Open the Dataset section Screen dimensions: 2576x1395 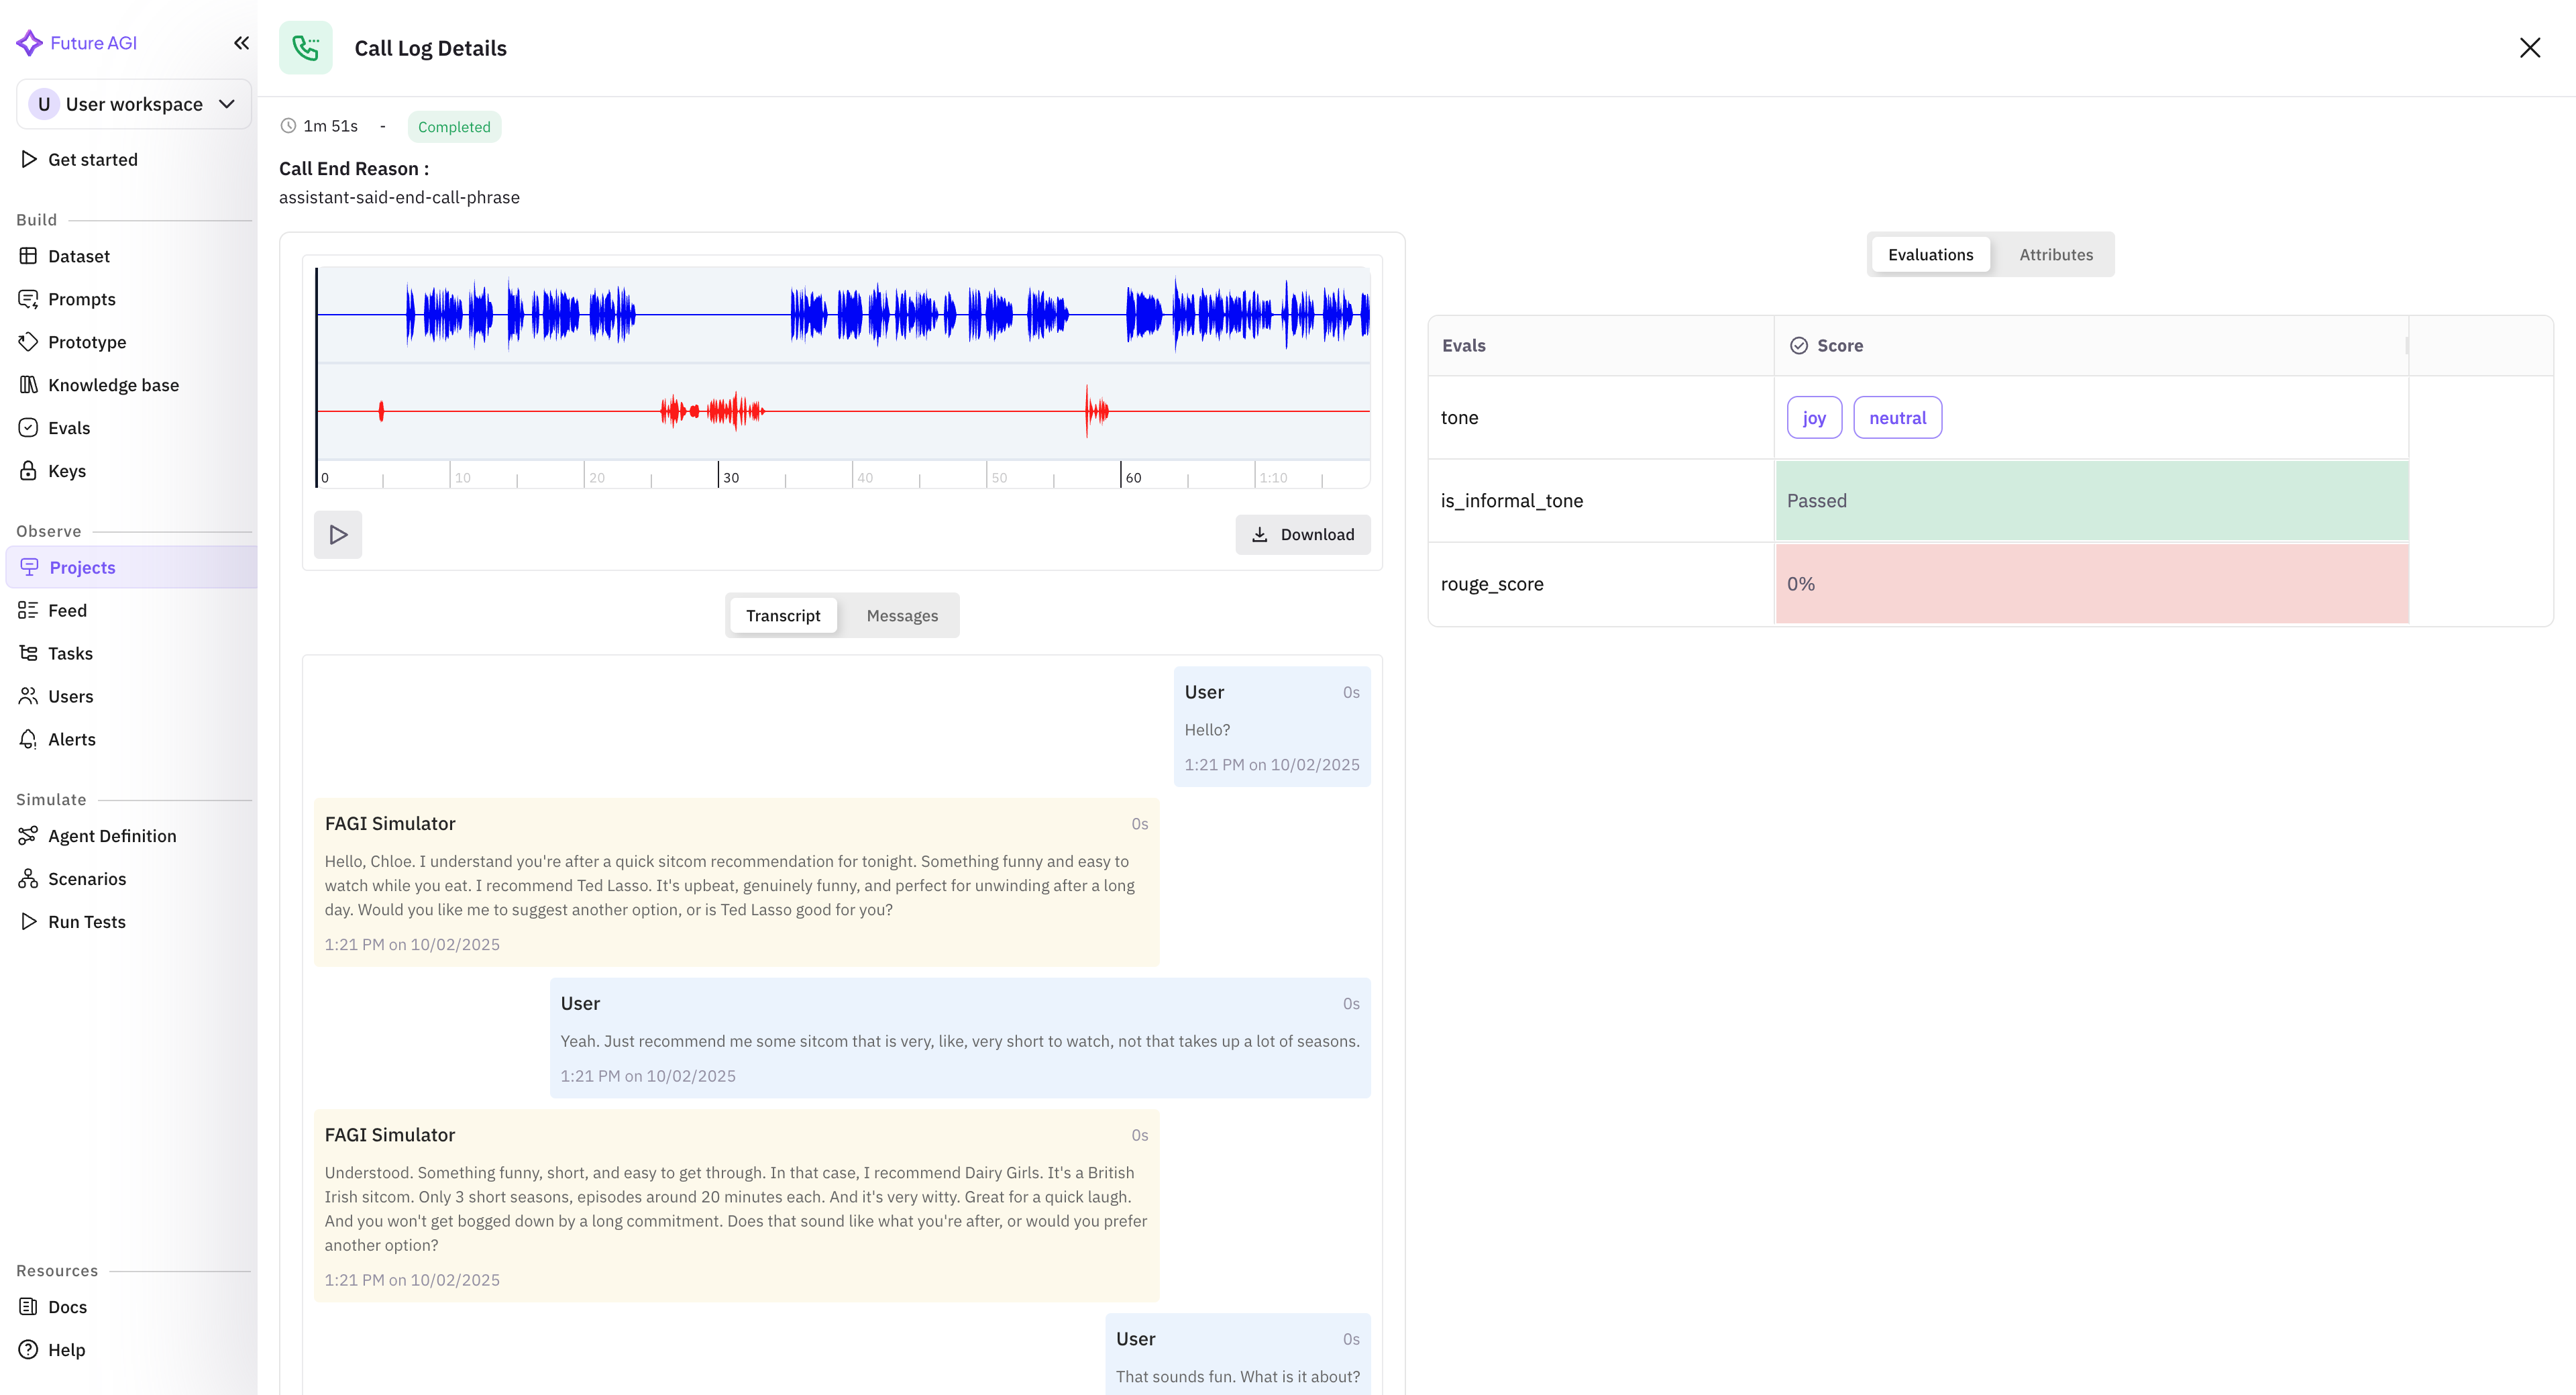78,256
